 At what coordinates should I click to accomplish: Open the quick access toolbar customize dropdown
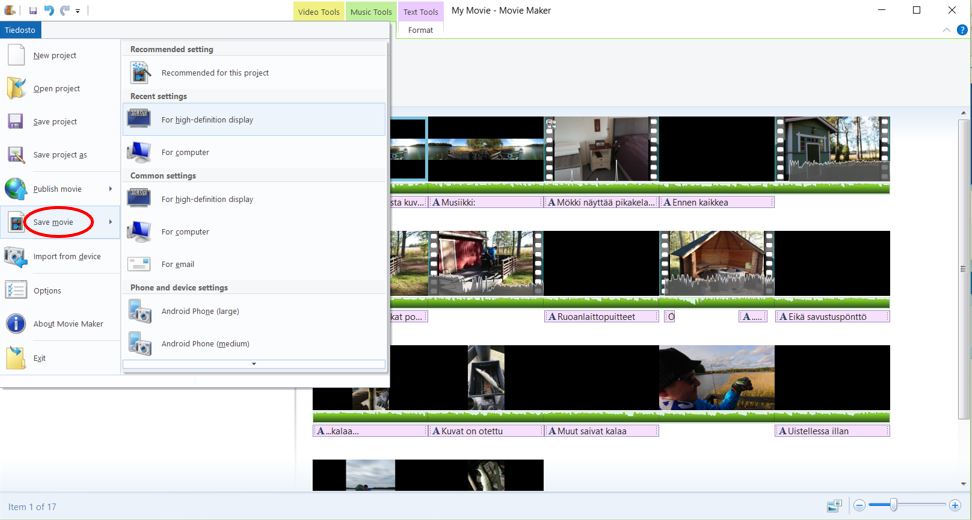[x=78, y=11]
